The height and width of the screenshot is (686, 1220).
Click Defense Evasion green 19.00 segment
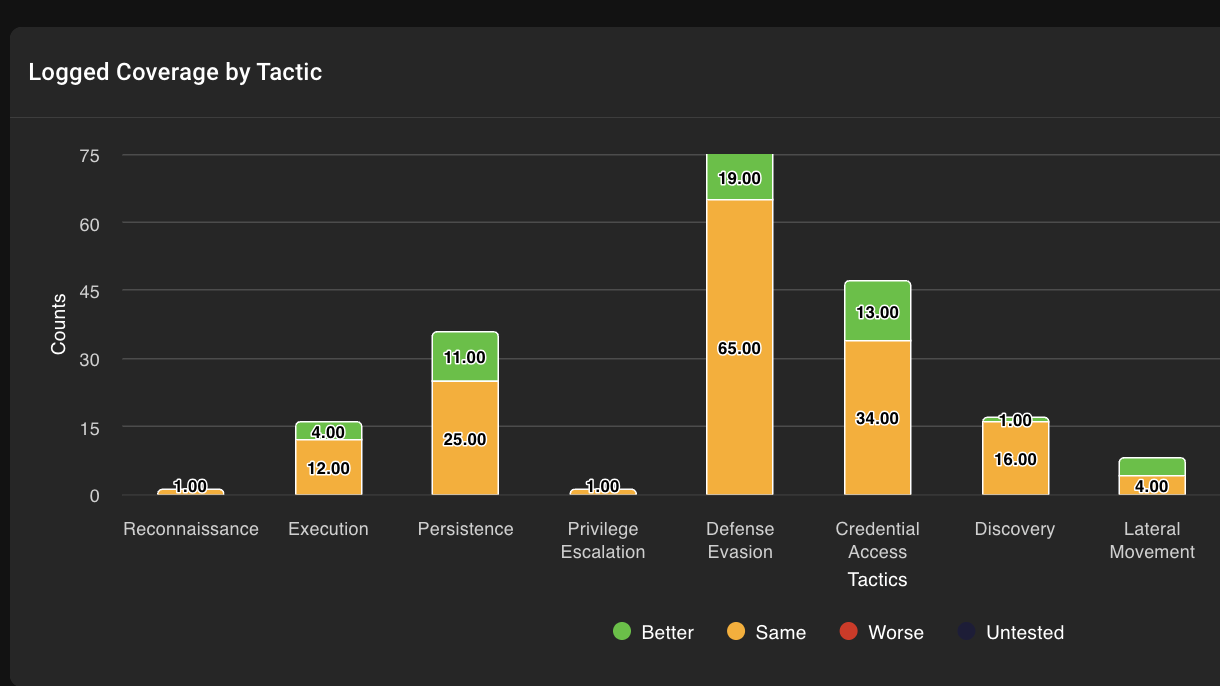click(x=740, y=178)
